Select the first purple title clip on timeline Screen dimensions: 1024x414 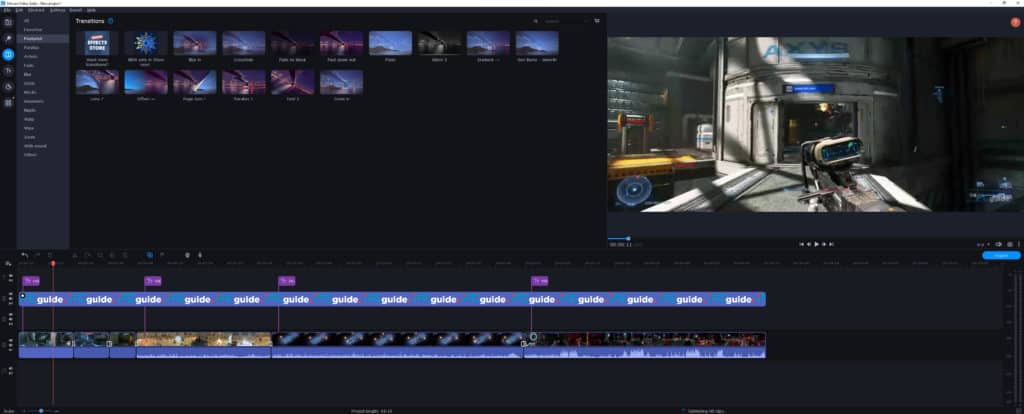[x=31, y=281]
